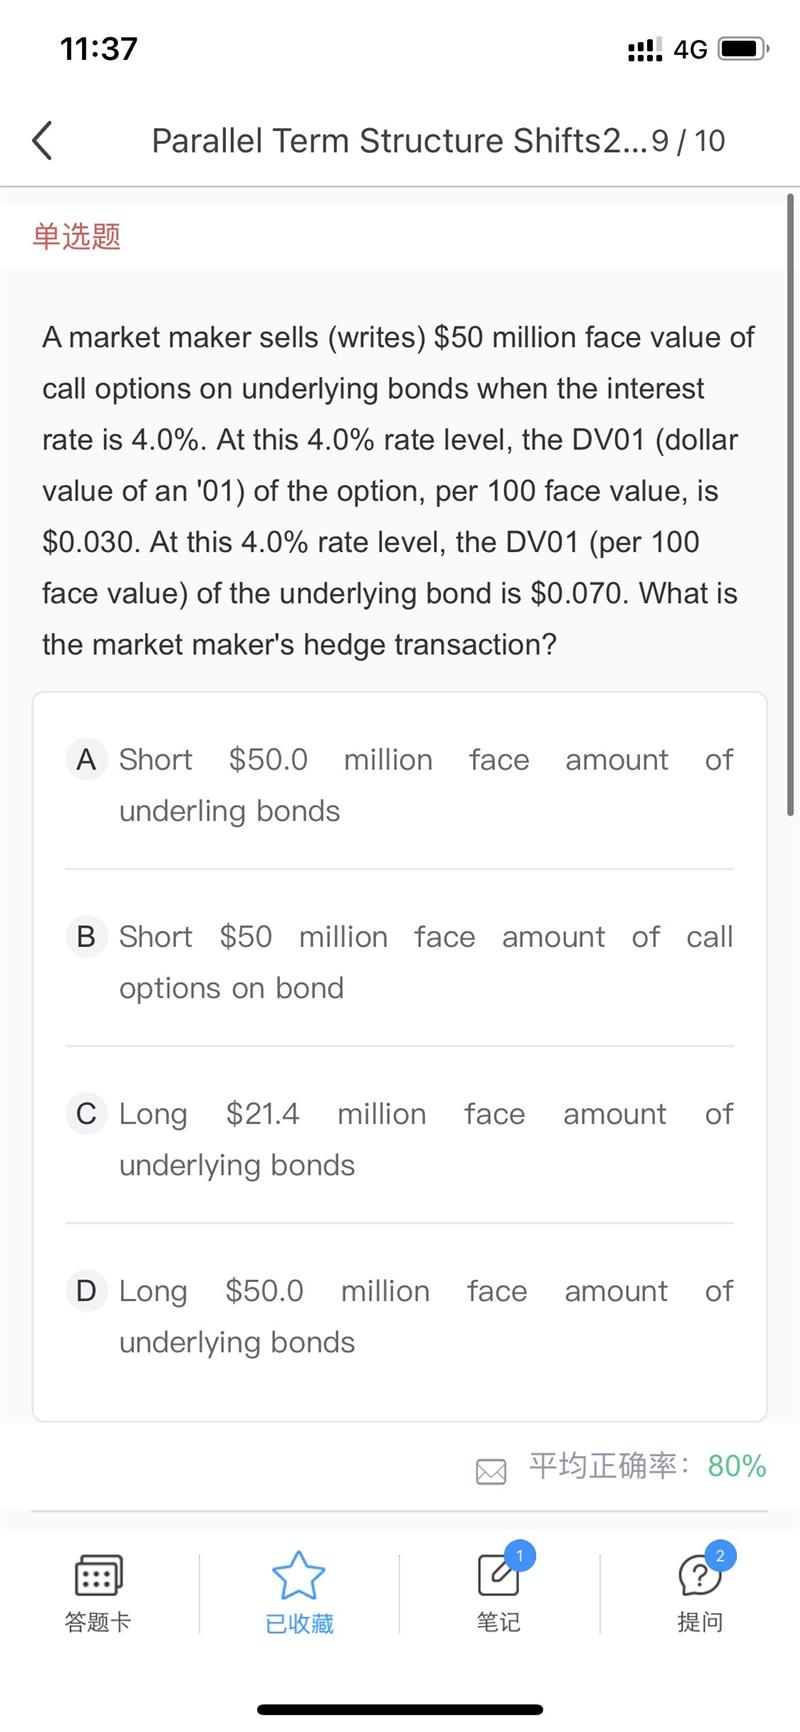Tap the back arrow in header
Image resolution: width=800 pixels, height=1732 pixels.
point(42,141)
